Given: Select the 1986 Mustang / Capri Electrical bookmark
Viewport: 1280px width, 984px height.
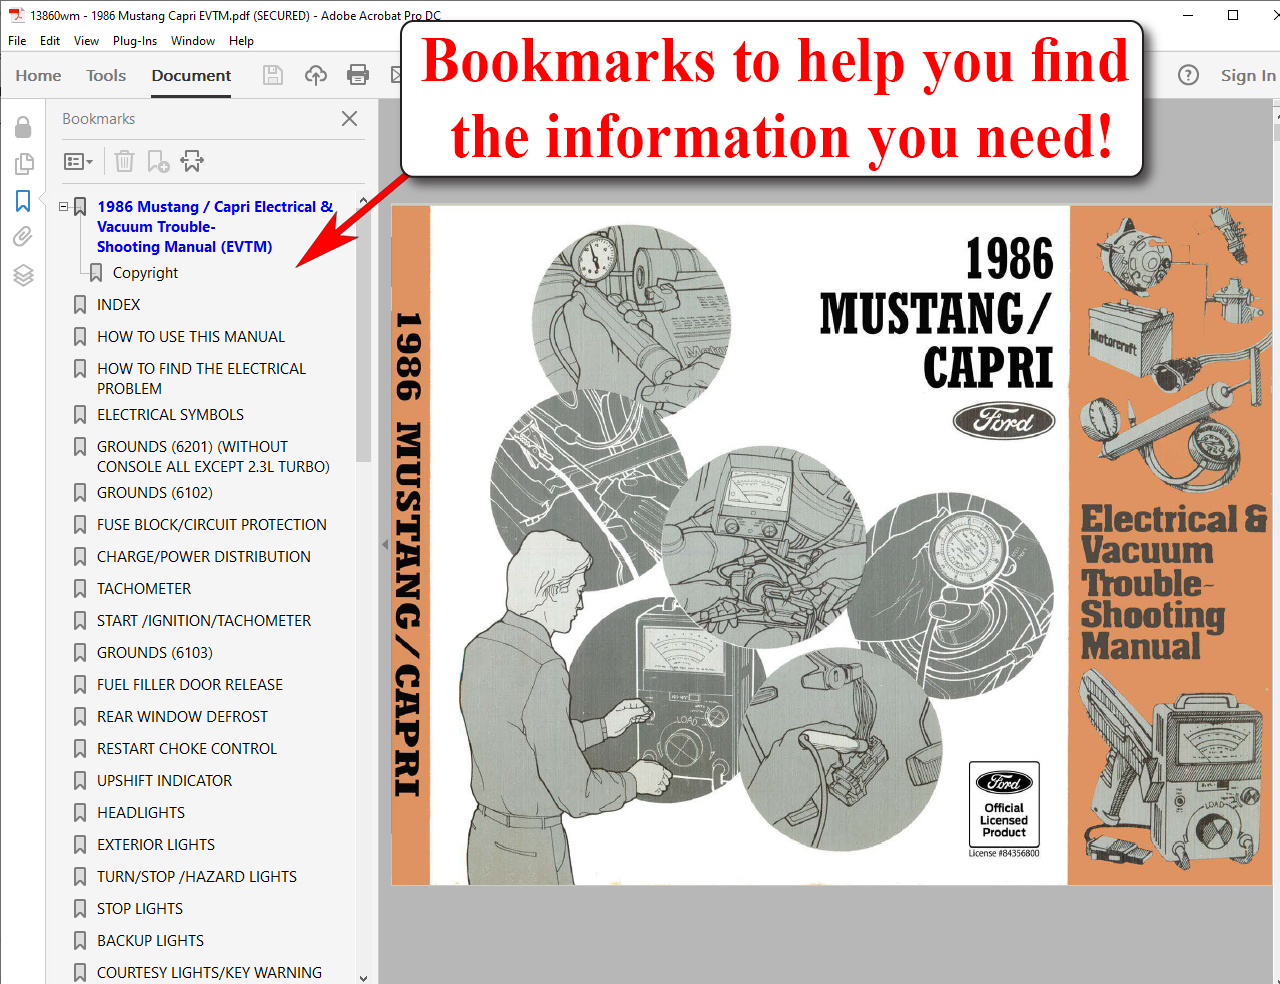Looking at the screenshot, I should click(215, 227).
